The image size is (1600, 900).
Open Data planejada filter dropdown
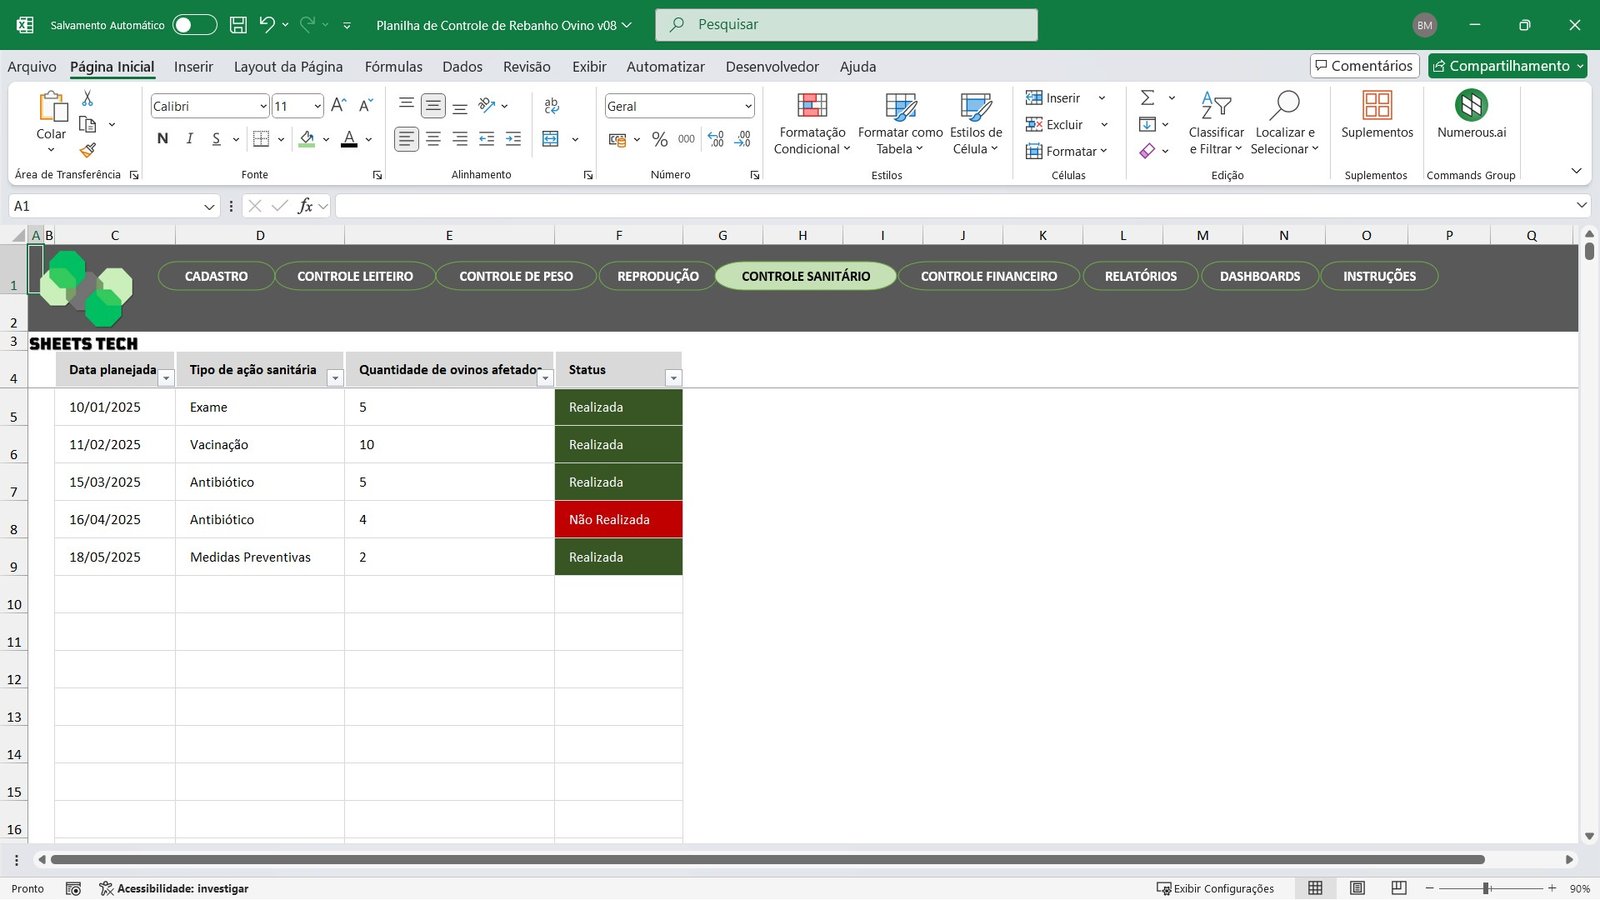tap(166, 378)
